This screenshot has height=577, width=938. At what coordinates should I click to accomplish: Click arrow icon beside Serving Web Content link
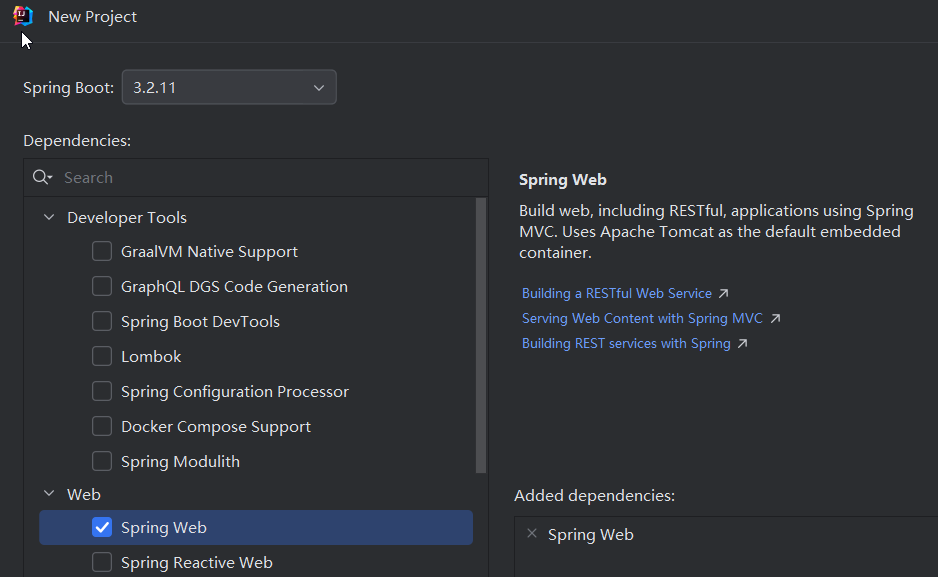click(x=775, y=319)
